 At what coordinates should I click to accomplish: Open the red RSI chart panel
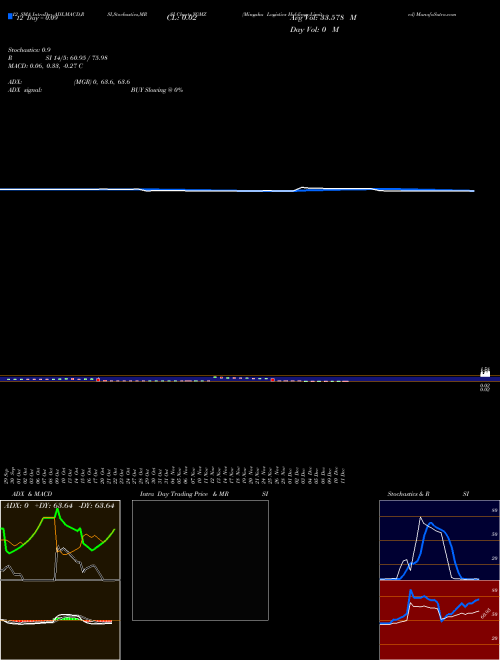(439, 620)
